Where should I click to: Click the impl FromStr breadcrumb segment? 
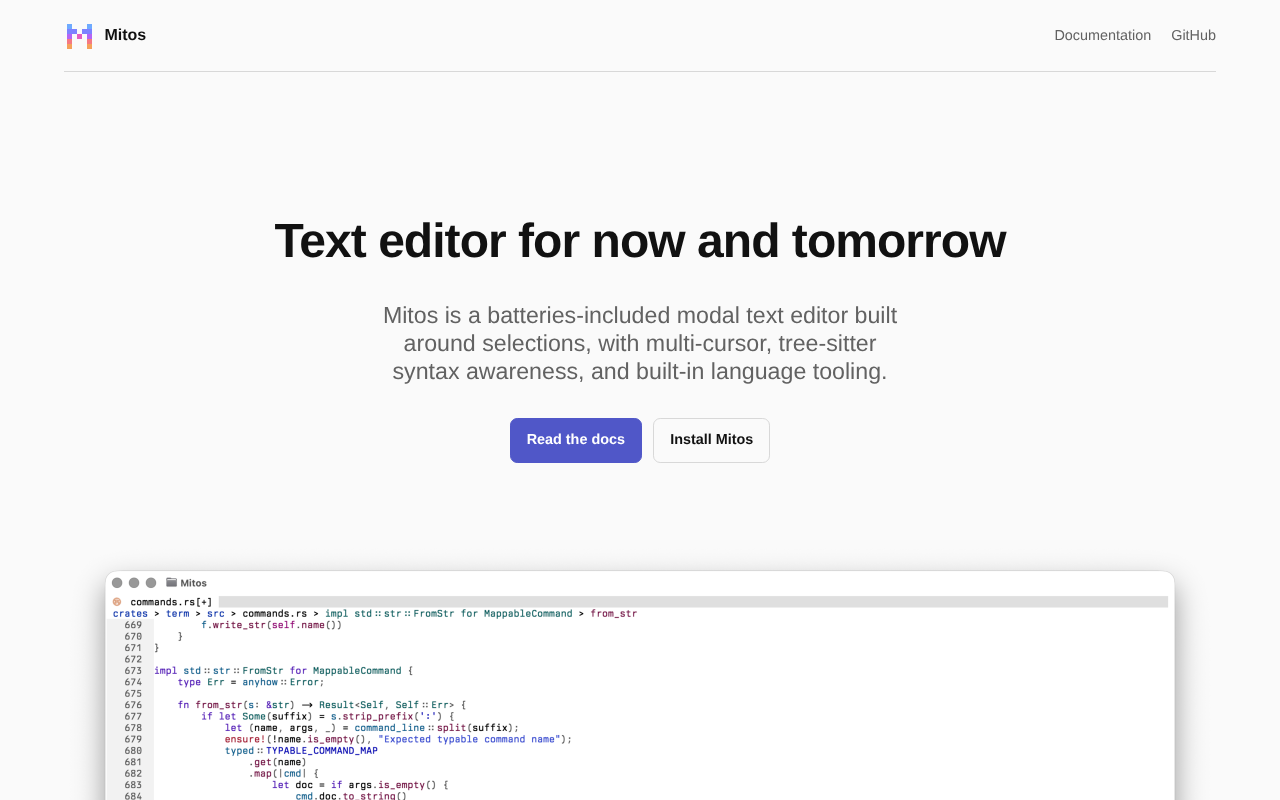tap(449, 614)
